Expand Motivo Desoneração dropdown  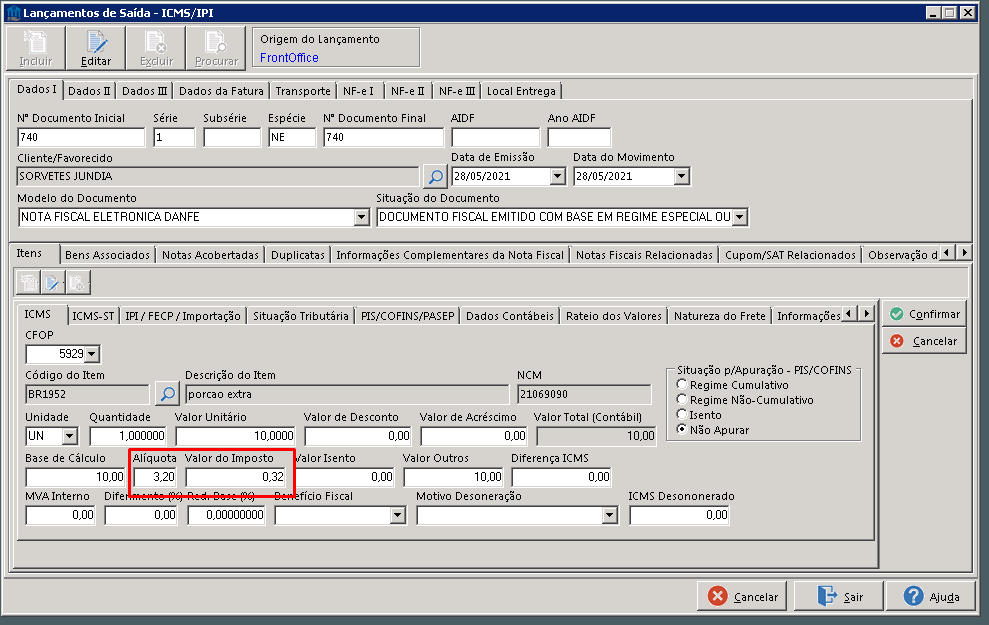[x=609, y=515]
